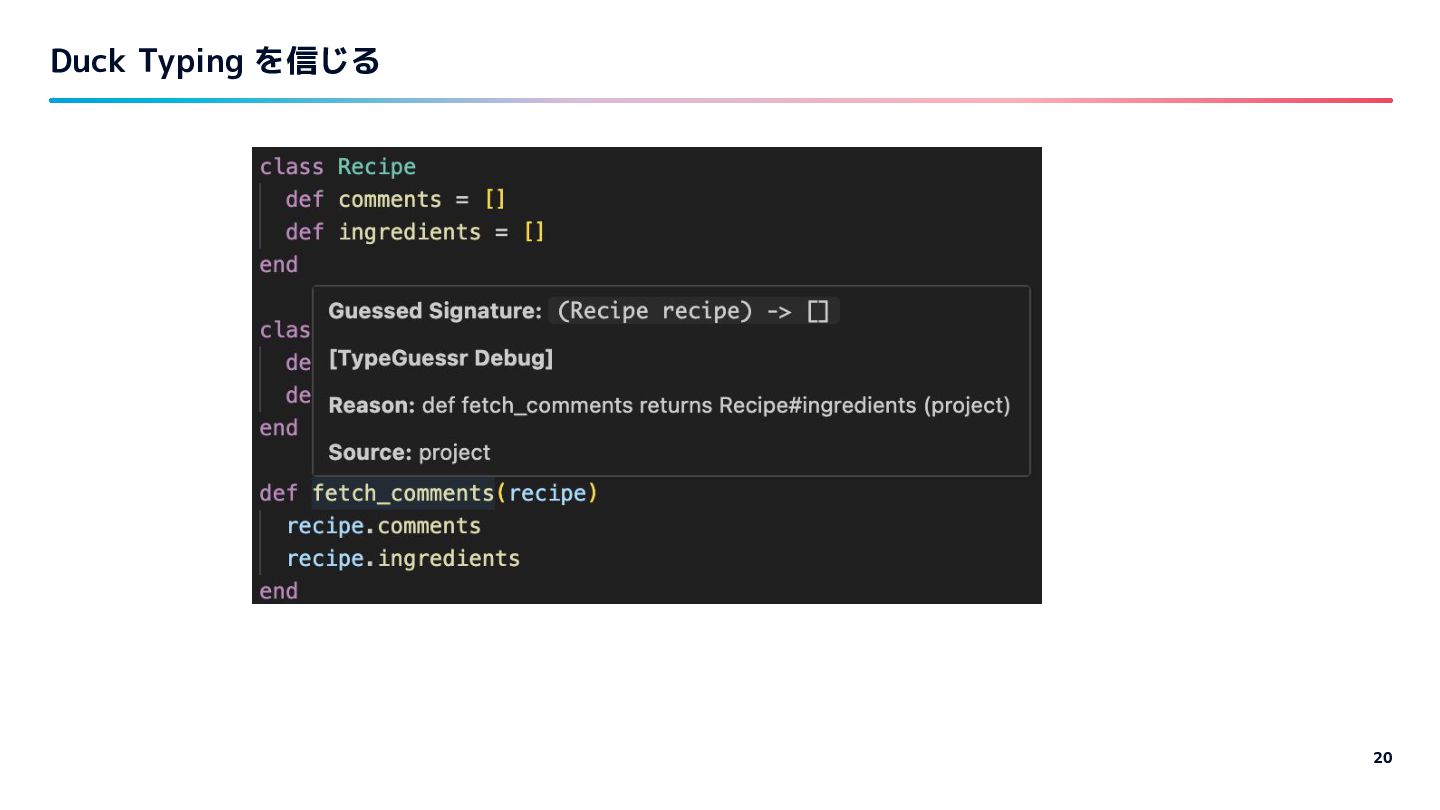Click the empty array after comments
Screen dimensions: 1440x810
[494, 199]
